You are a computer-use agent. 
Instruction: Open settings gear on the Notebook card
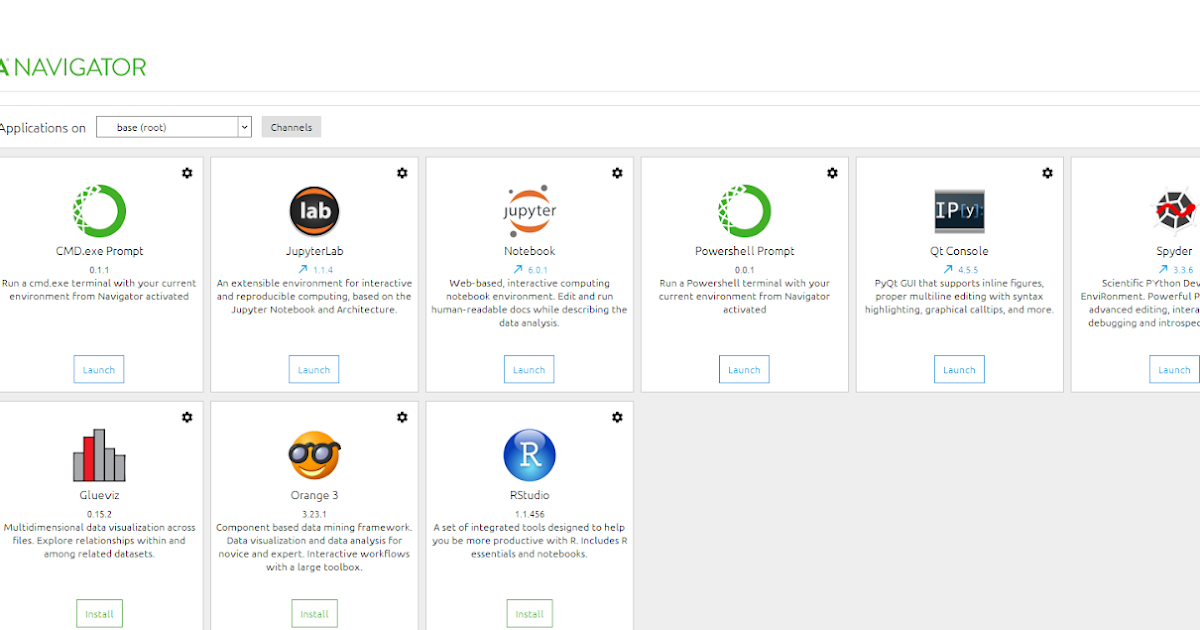tap(617, 173)
